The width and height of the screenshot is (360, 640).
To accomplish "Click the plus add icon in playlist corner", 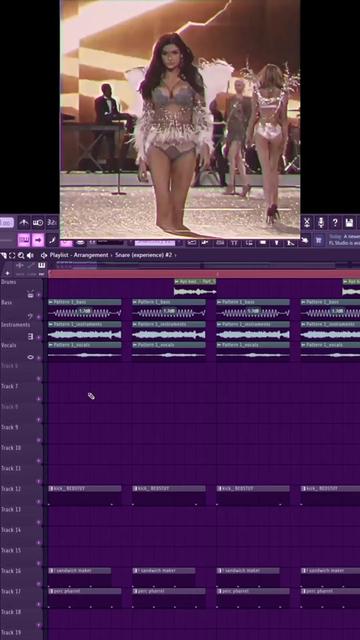I will [7, 273].
